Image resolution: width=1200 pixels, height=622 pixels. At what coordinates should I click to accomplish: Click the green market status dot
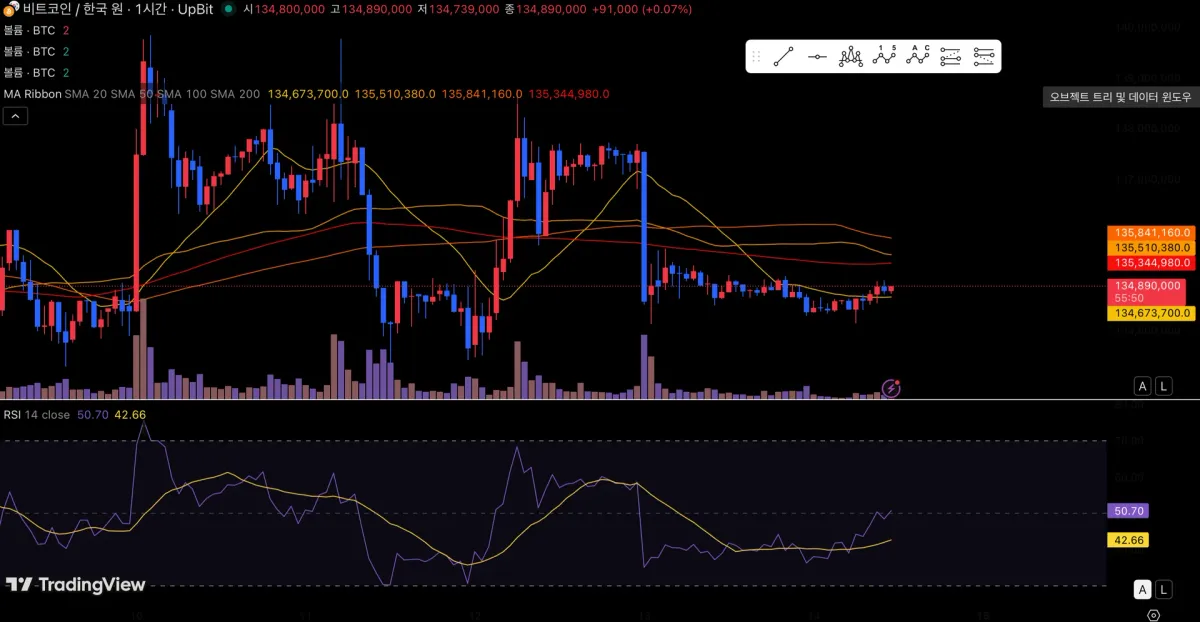click(229, 8)
